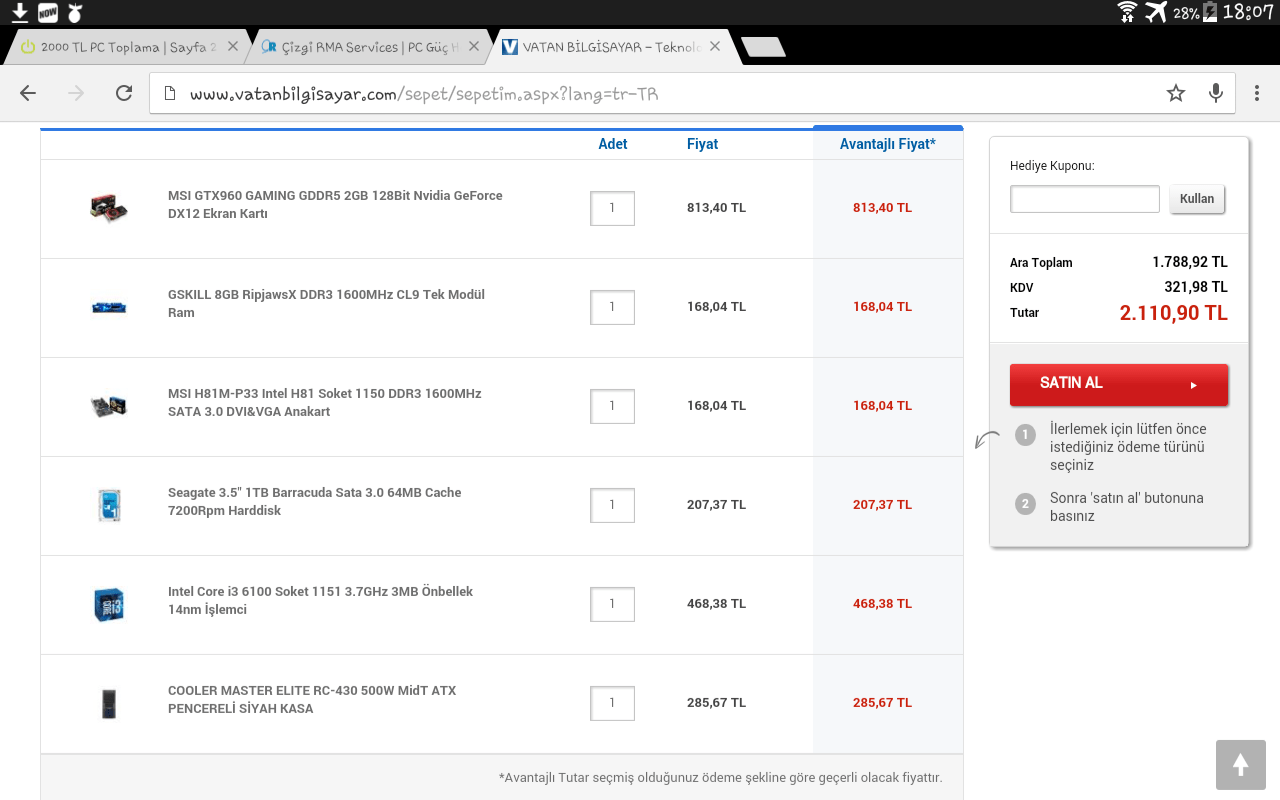This screenshot has height=800, width=1280.
Task: Click the 18:07 clock in status bar
Action: pyautogui.click(x=1248, y=12)
